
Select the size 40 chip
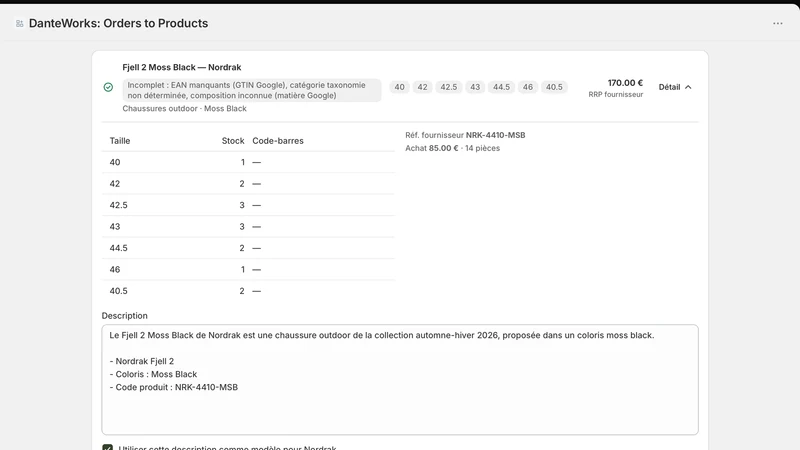tap(399, 87)
